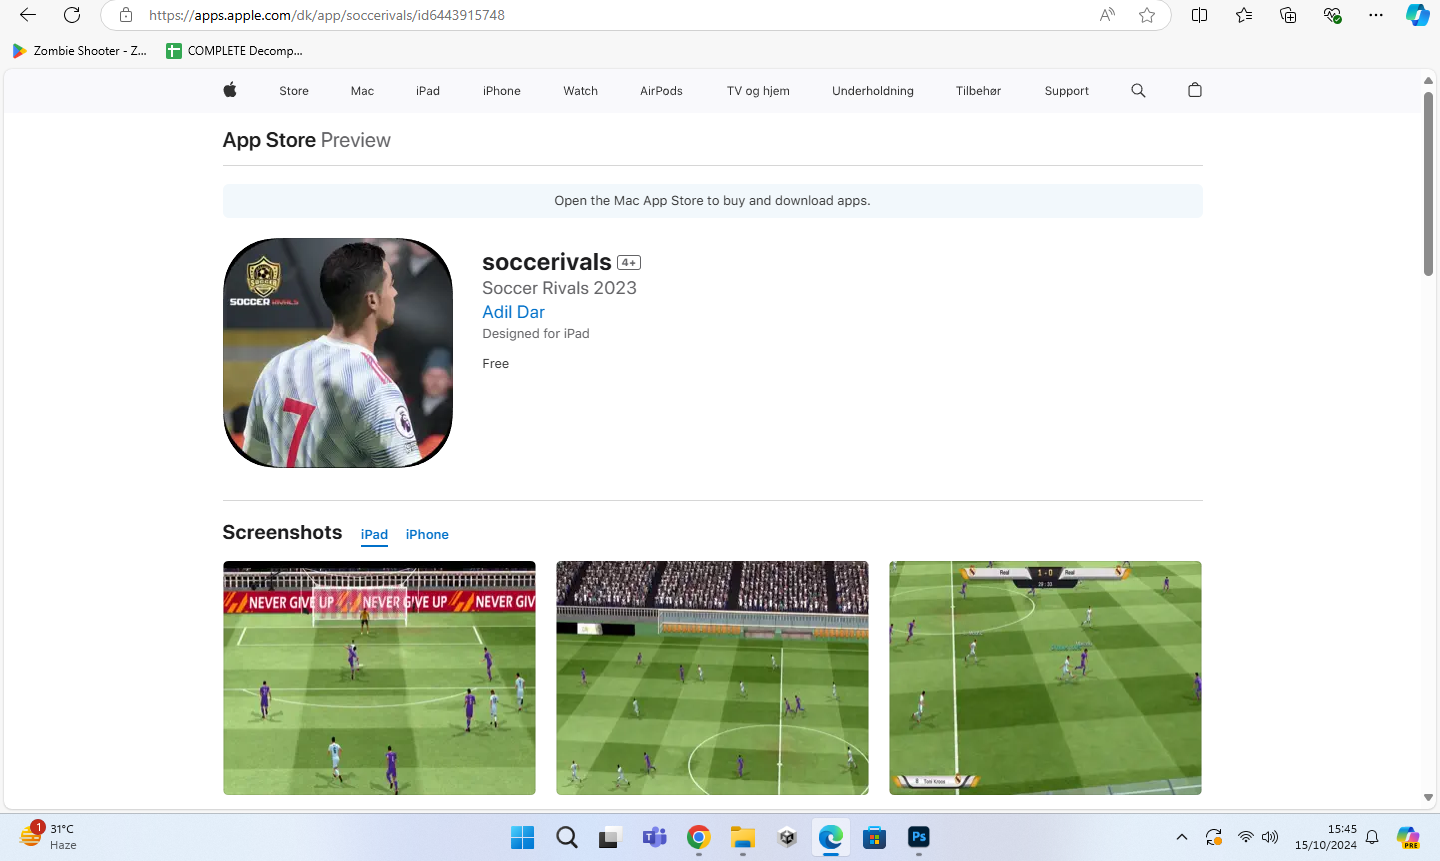The width and height of the screenshot is (1440, 861).
Task: Open the shopping bag icon
Action: 1194,90
